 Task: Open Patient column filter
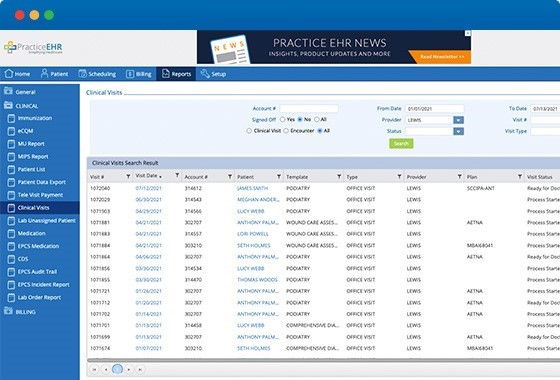pyautogui.click(x=279, y=176)
